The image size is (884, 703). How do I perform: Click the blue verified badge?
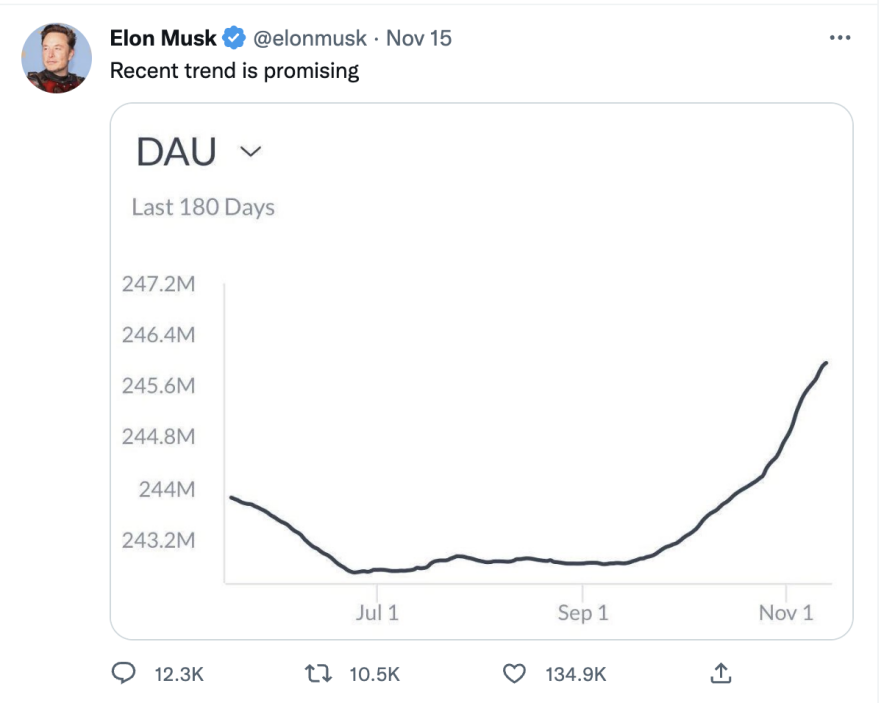(234, 39)
